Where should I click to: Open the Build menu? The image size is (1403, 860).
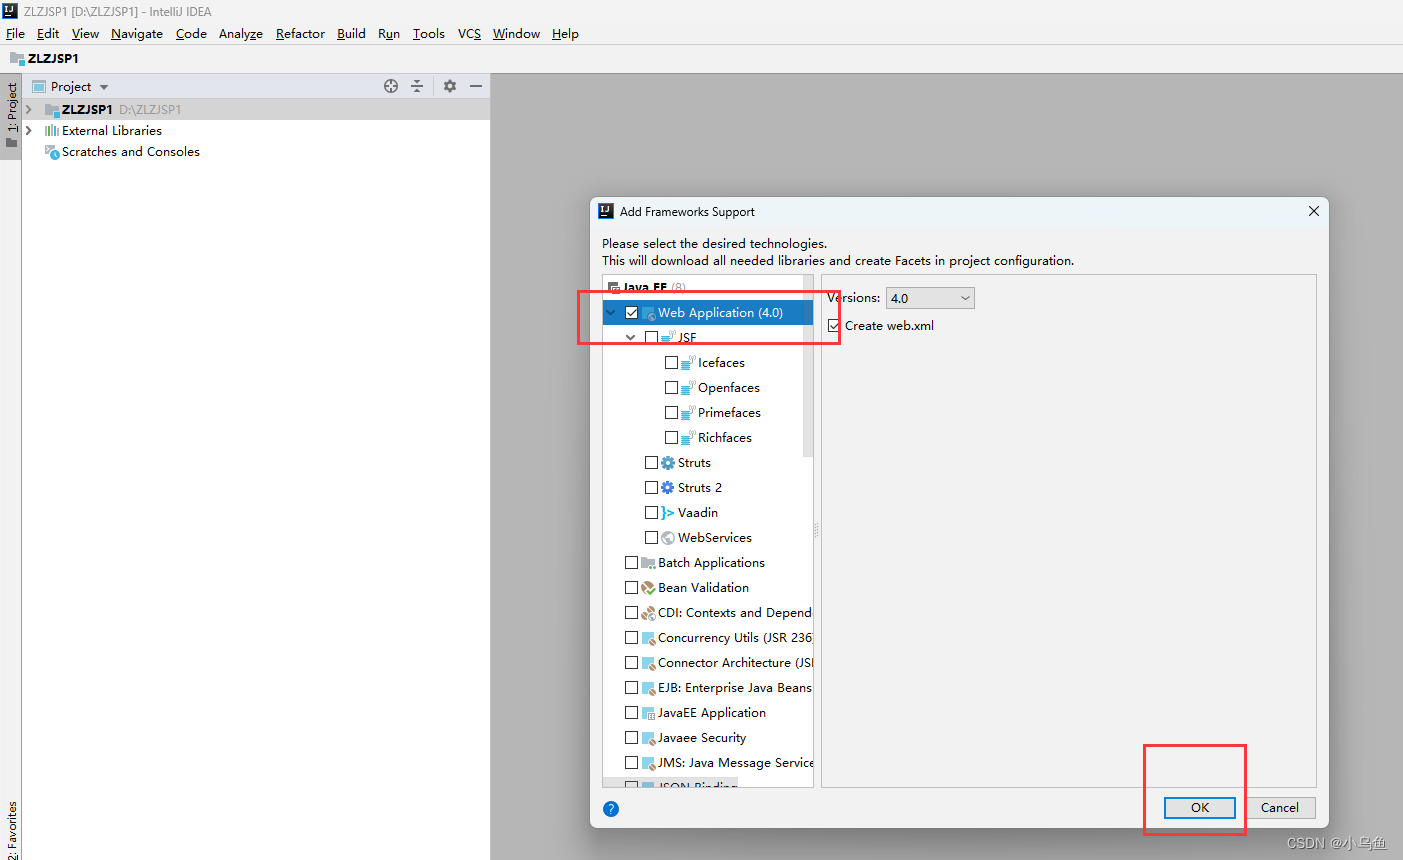point(351,33)
